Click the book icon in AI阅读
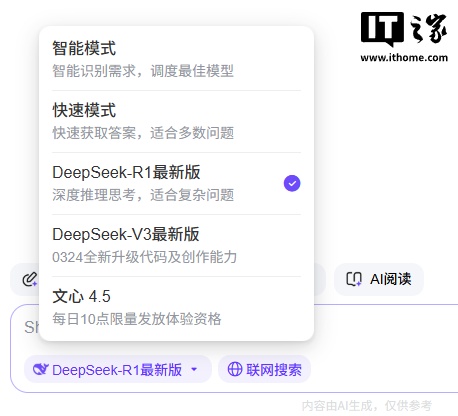The image size is (458, 416). 354,279
